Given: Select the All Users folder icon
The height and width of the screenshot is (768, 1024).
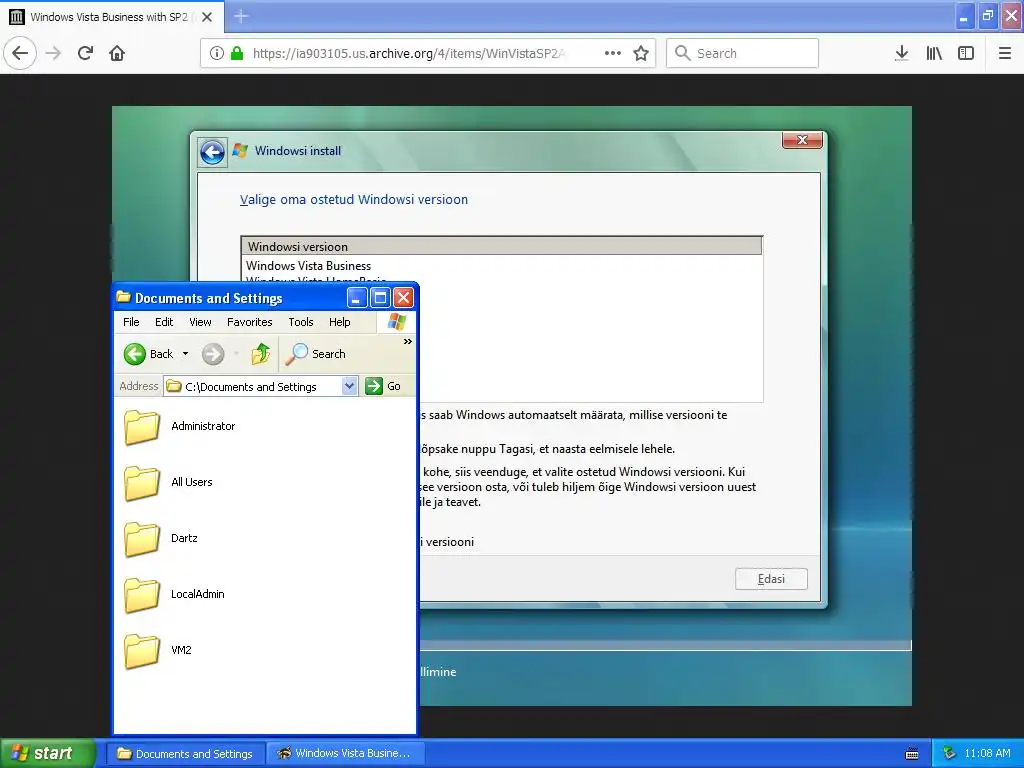Looking at the screenshot, I should (142, 483).
